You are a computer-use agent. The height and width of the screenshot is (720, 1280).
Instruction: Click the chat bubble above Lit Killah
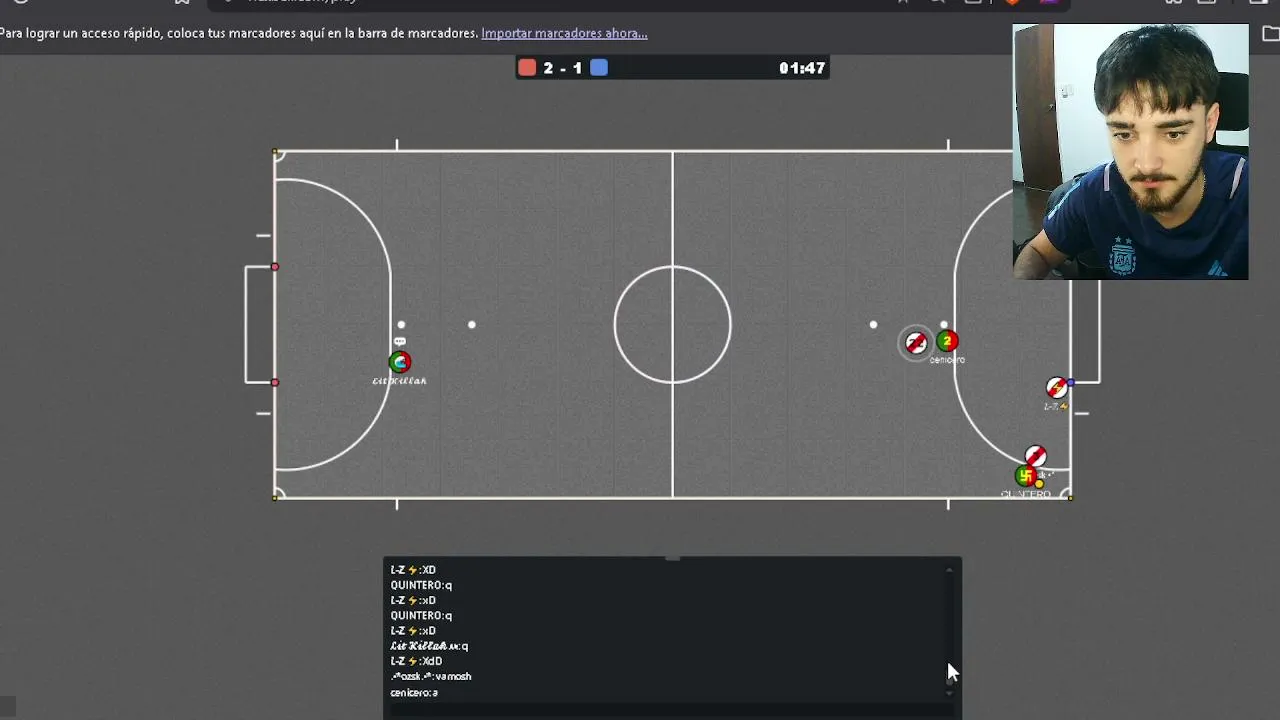(x=400, y=342)
